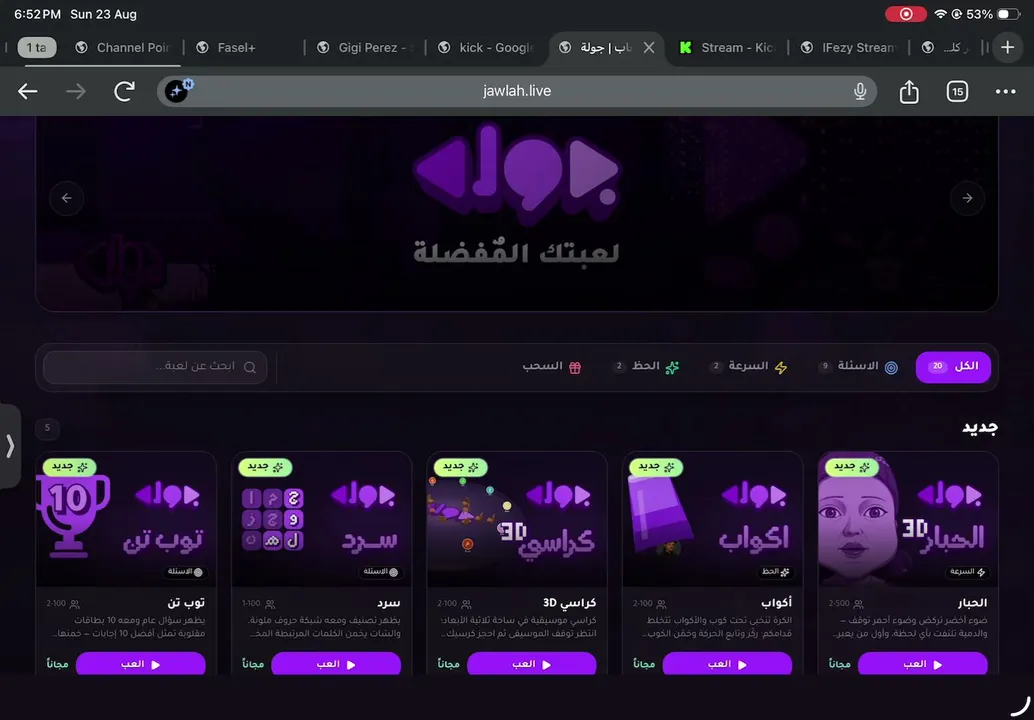This screenshot has width=1034, height=720.
Task: Select the الكل filter with 20 games
Action: (953, 367)
